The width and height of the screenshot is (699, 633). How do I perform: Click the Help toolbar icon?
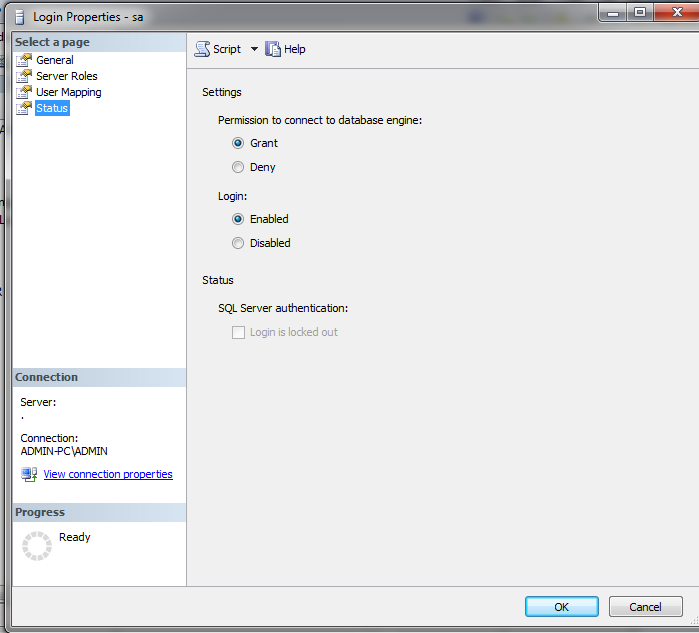pyautogui.click(x=273, y=49)
